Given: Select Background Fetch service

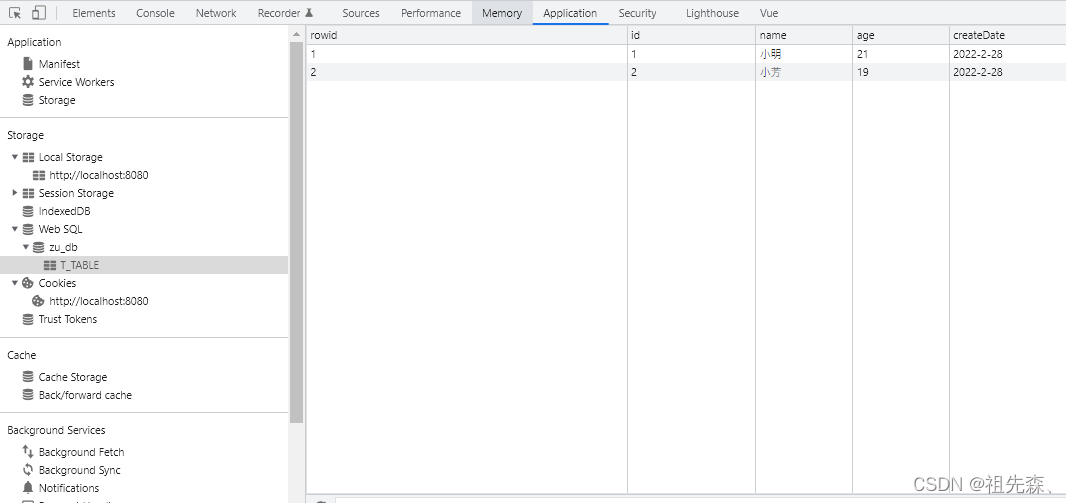Looking at the screenshot, I should 82,452.
